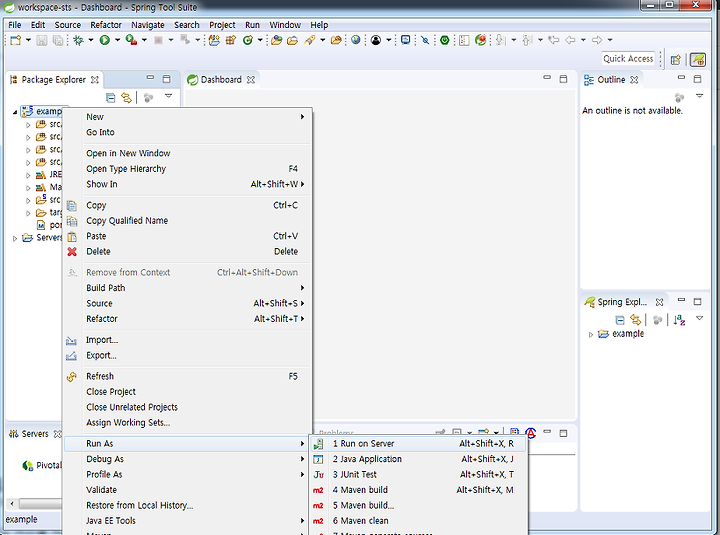The width and height of the screenshot is (720, 535).
Task: Click the Open Perspective icon
Action: [x=675, y=59]
